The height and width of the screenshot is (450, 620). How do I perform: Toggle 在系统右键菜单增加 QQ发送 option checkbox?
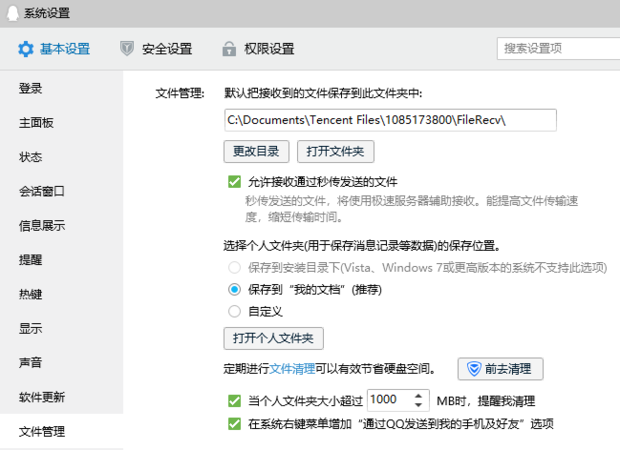pyautogui.click(x=234, y=424)
